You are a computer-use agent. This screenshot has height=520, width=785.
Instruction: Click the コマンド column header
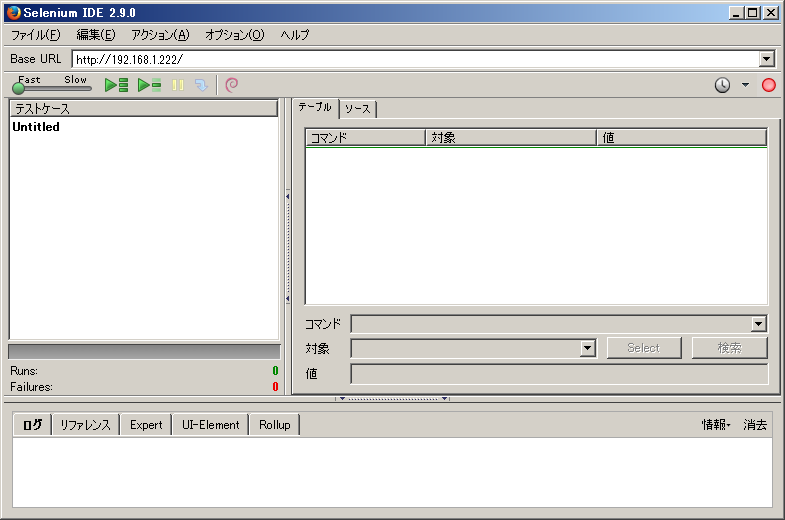pyautogui.click(x=365, y=137)
